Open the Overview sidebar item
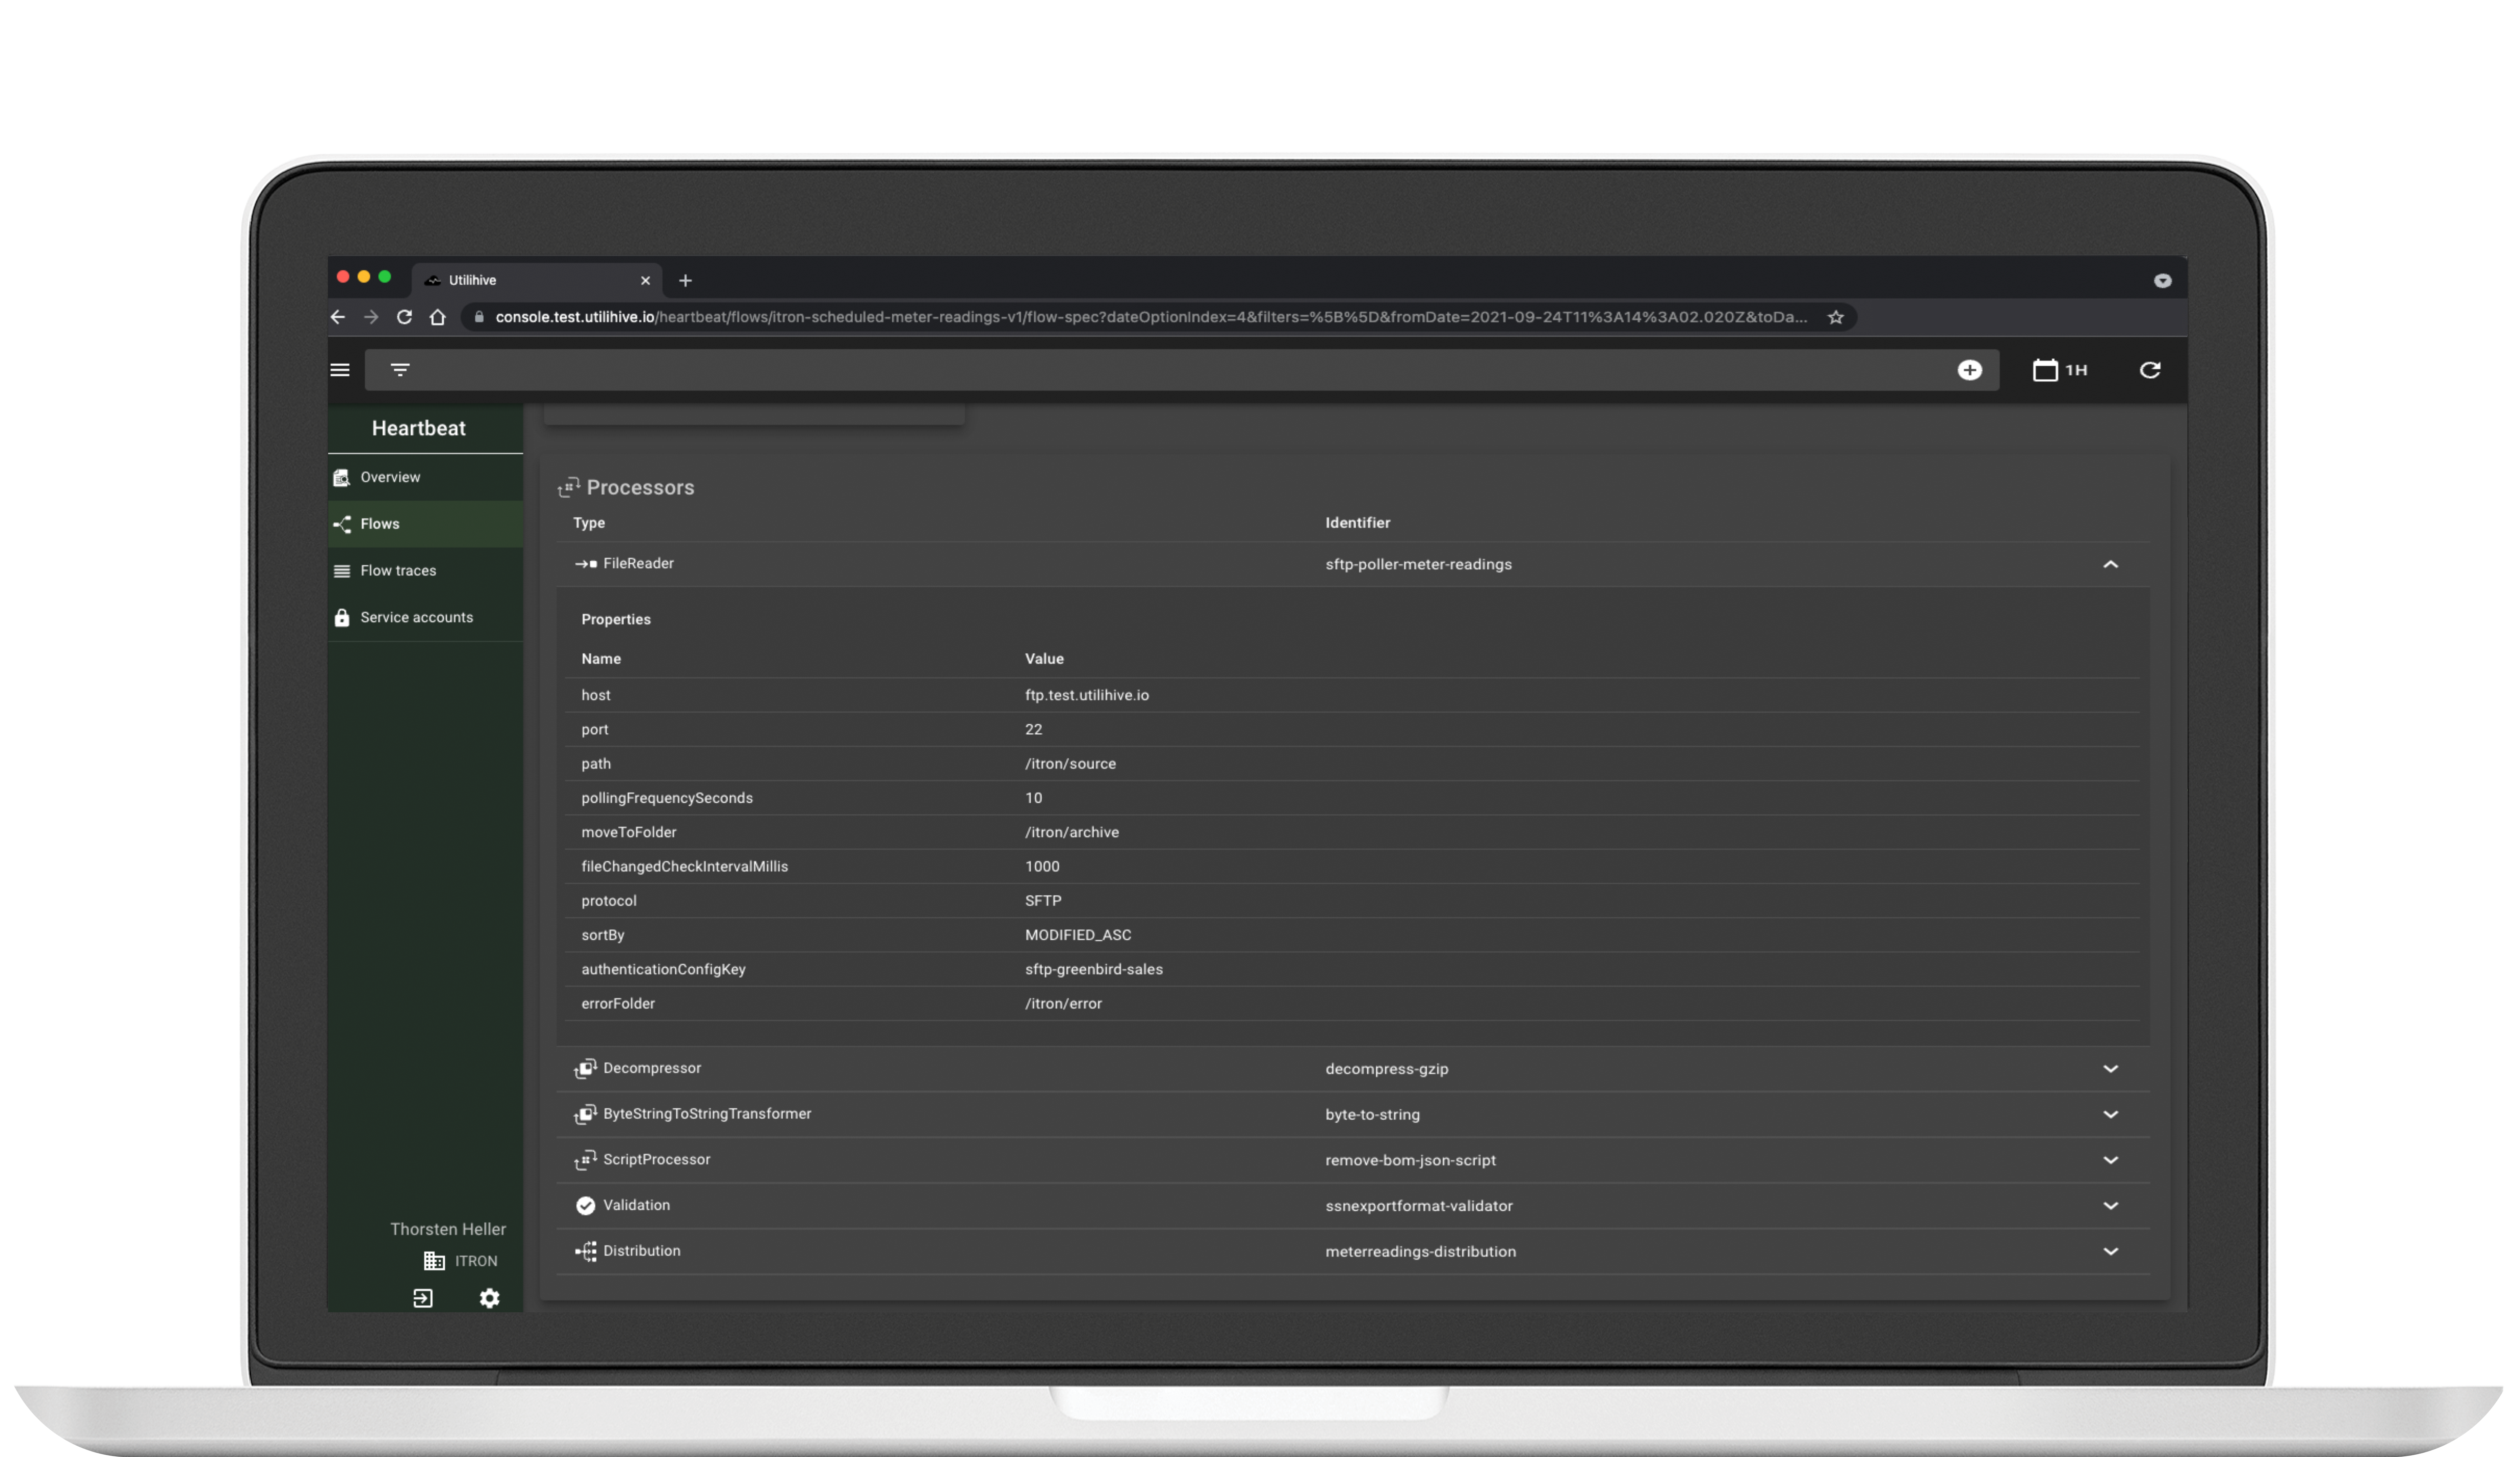Screen dimensions: 2520x1457 click(425, 477)
